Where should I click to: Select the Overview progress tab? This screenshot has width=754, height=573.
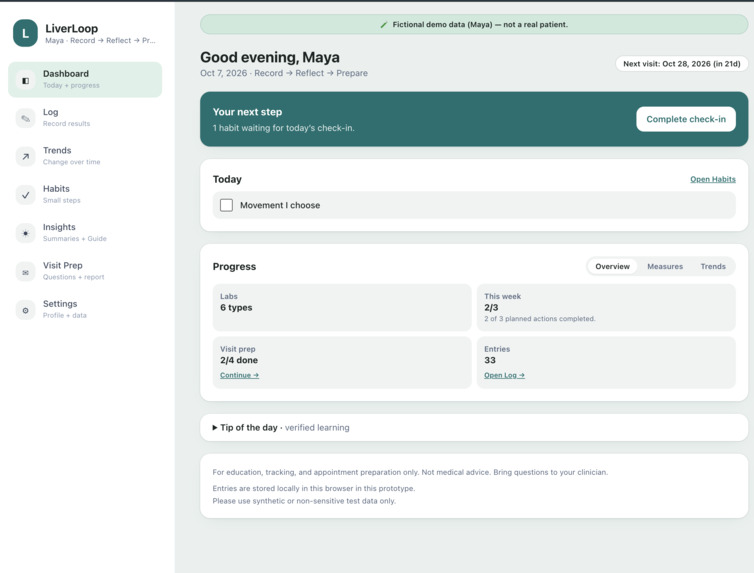click(x=612, y=266)
